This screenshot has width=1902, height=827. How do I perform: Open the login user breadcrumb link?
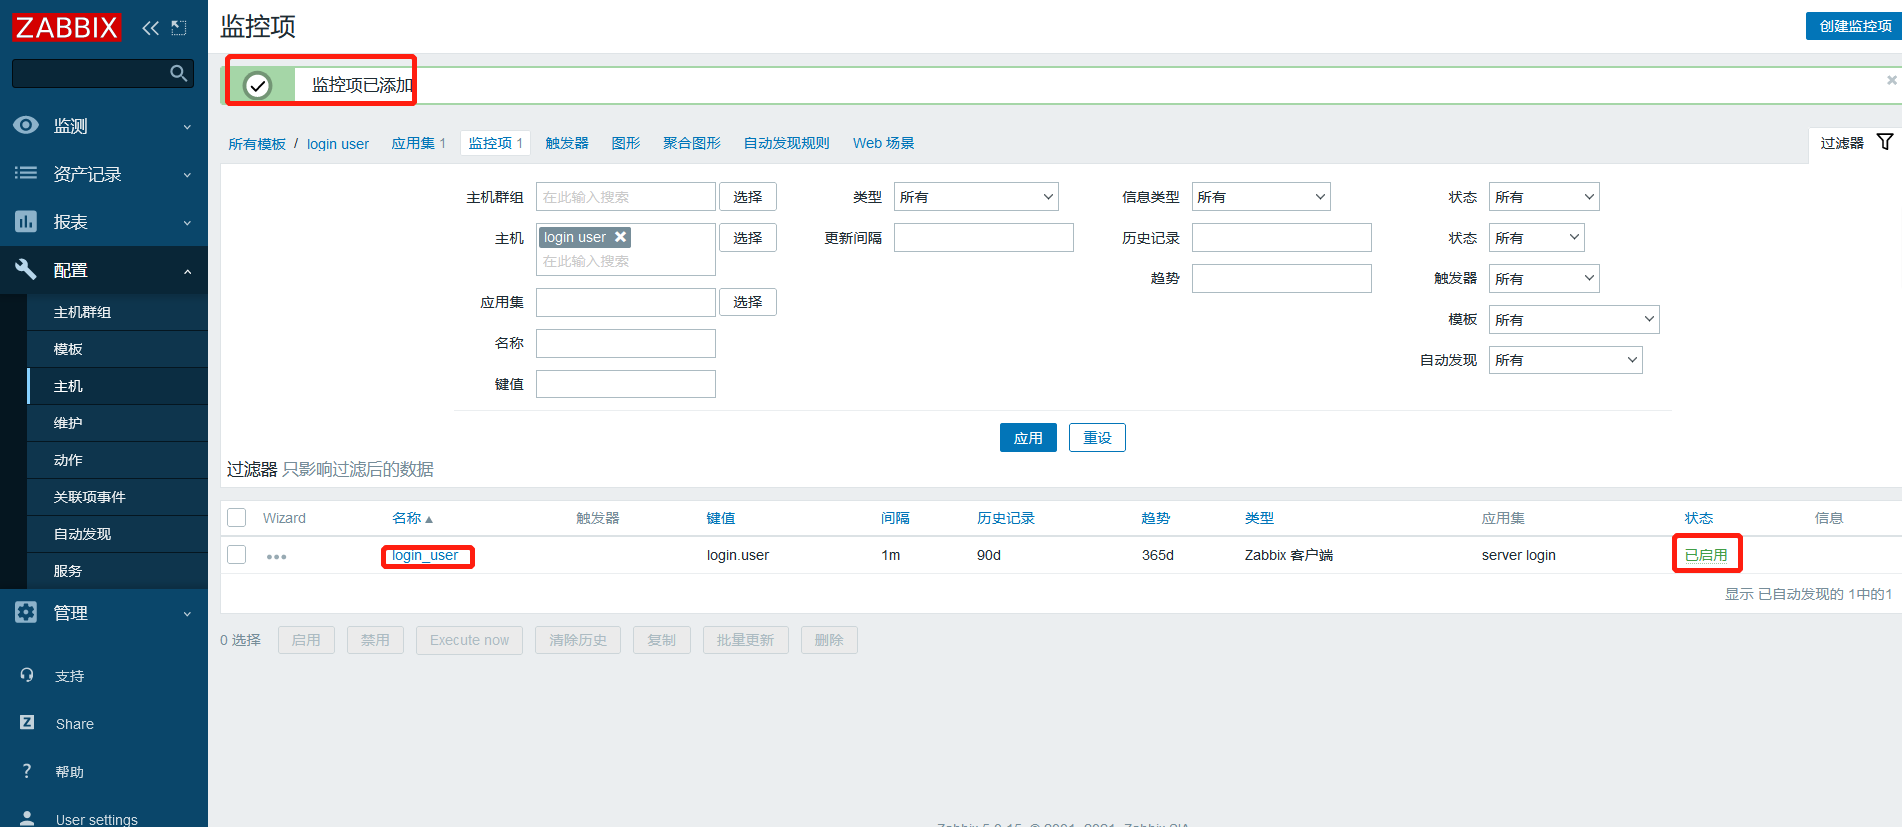pos(338,144)
